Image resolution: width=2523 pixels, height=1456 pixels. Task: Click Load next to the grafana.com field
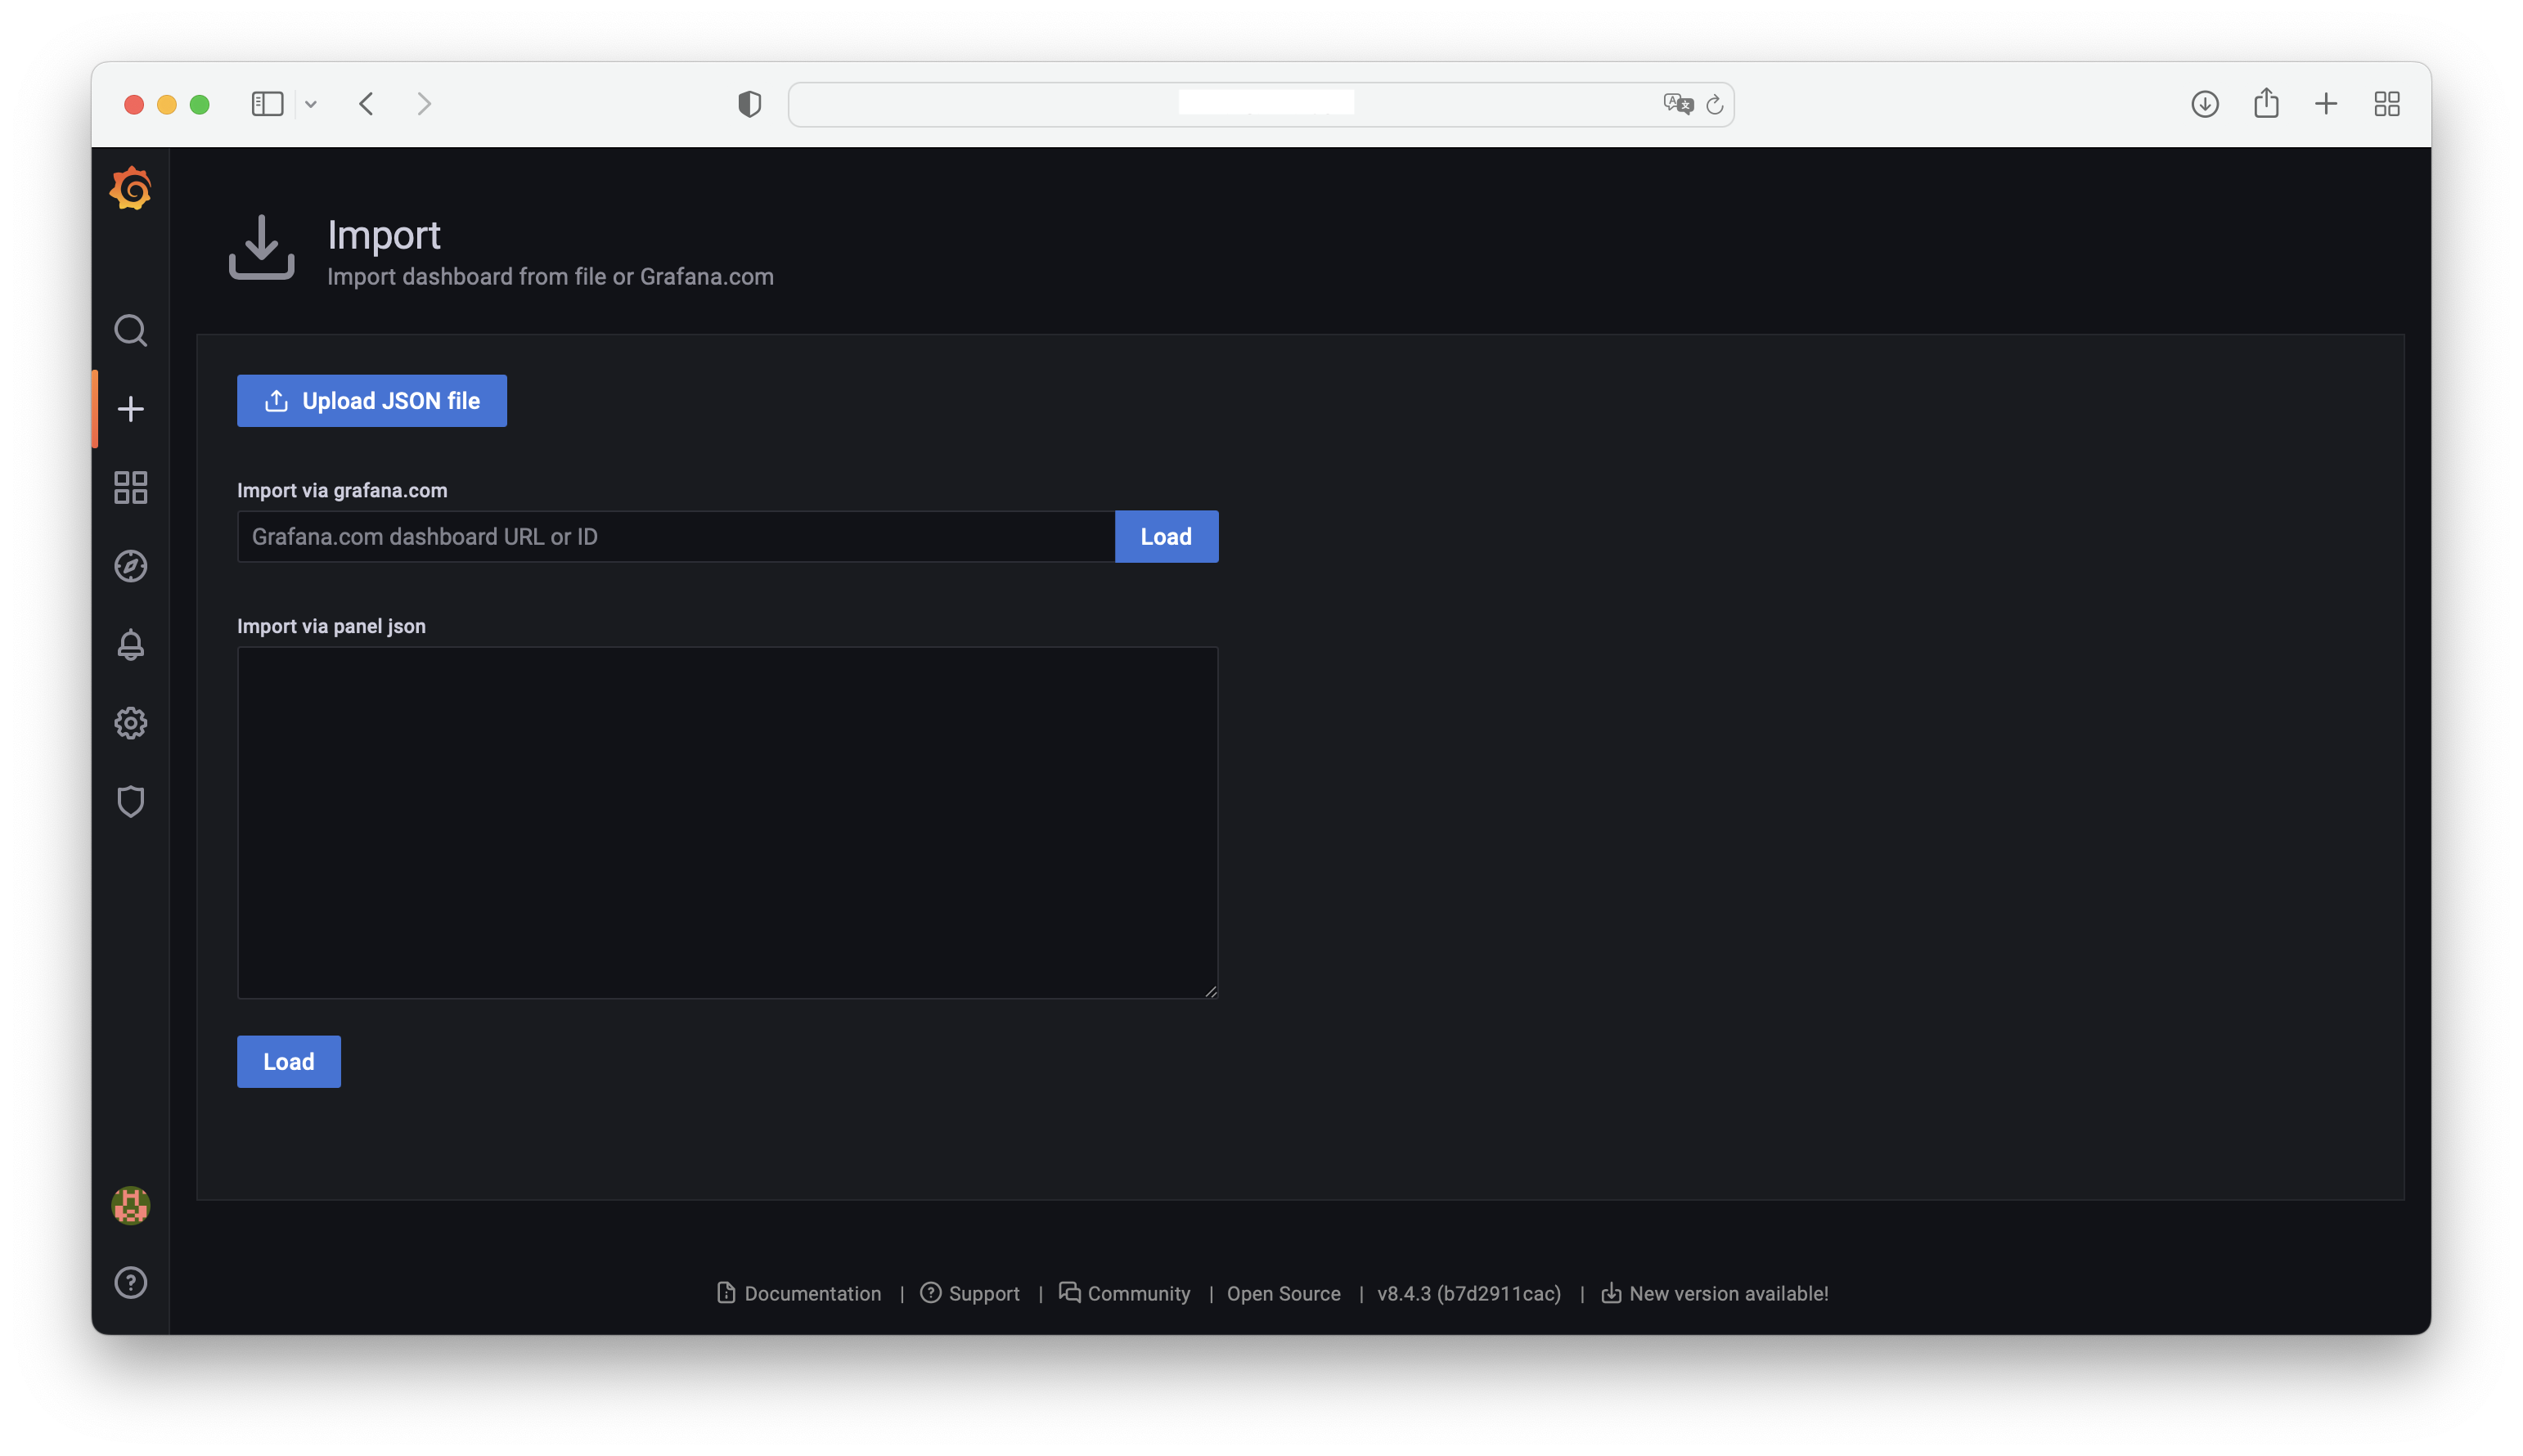click(x=1166, y=537)
